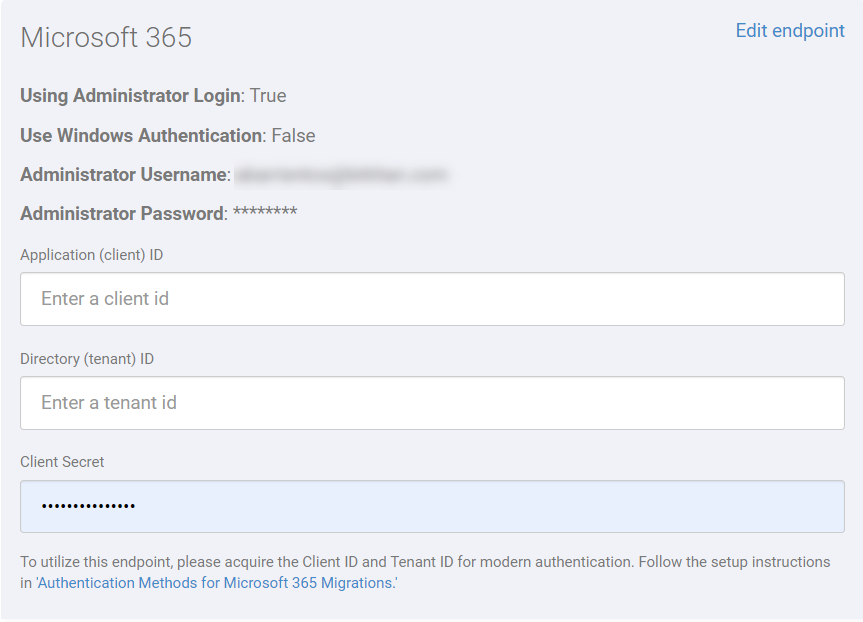863x622 pixels.
Task: Click the Use Windows Authentication value 'False'
Action: (293, 135)
